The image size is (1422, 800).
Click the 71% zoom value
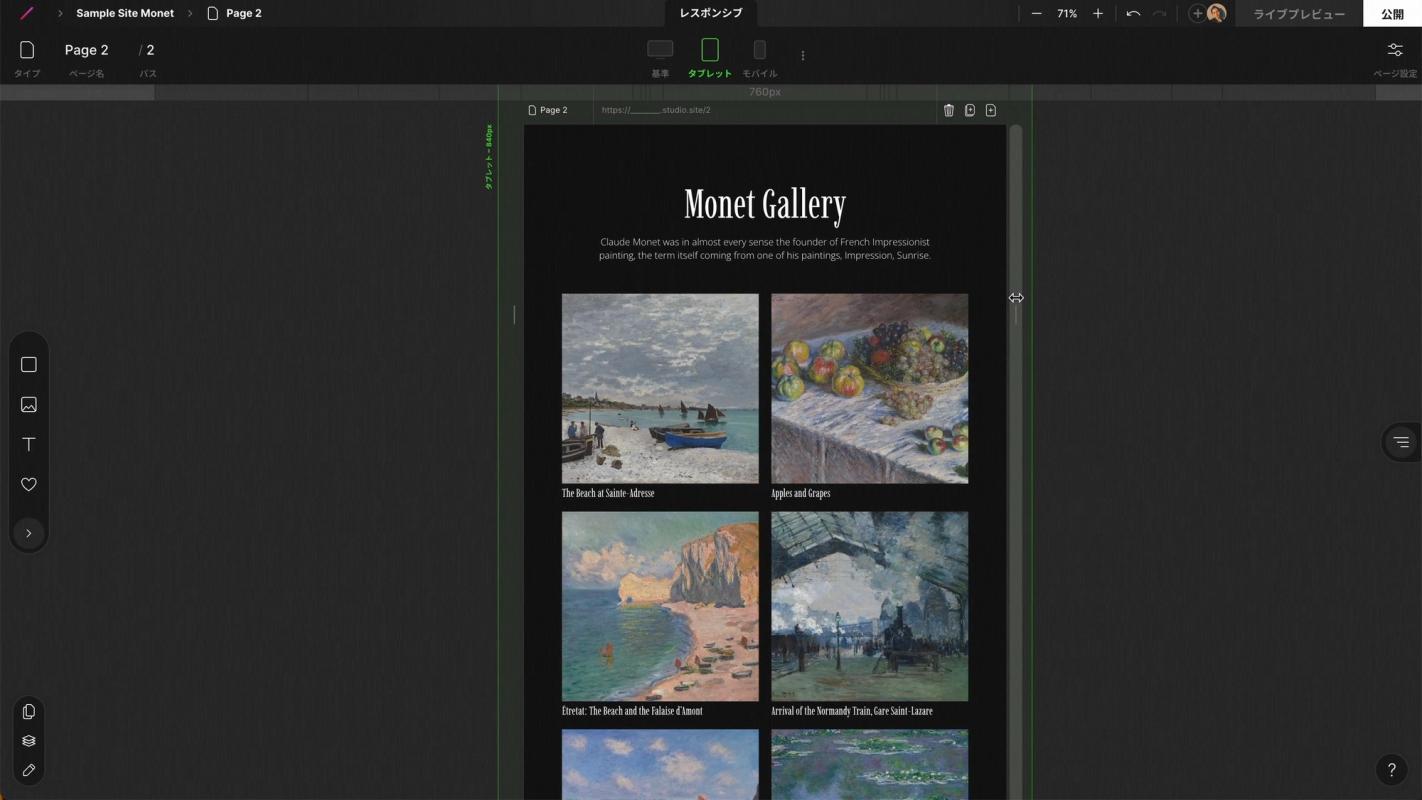[x=1067, y=13]
